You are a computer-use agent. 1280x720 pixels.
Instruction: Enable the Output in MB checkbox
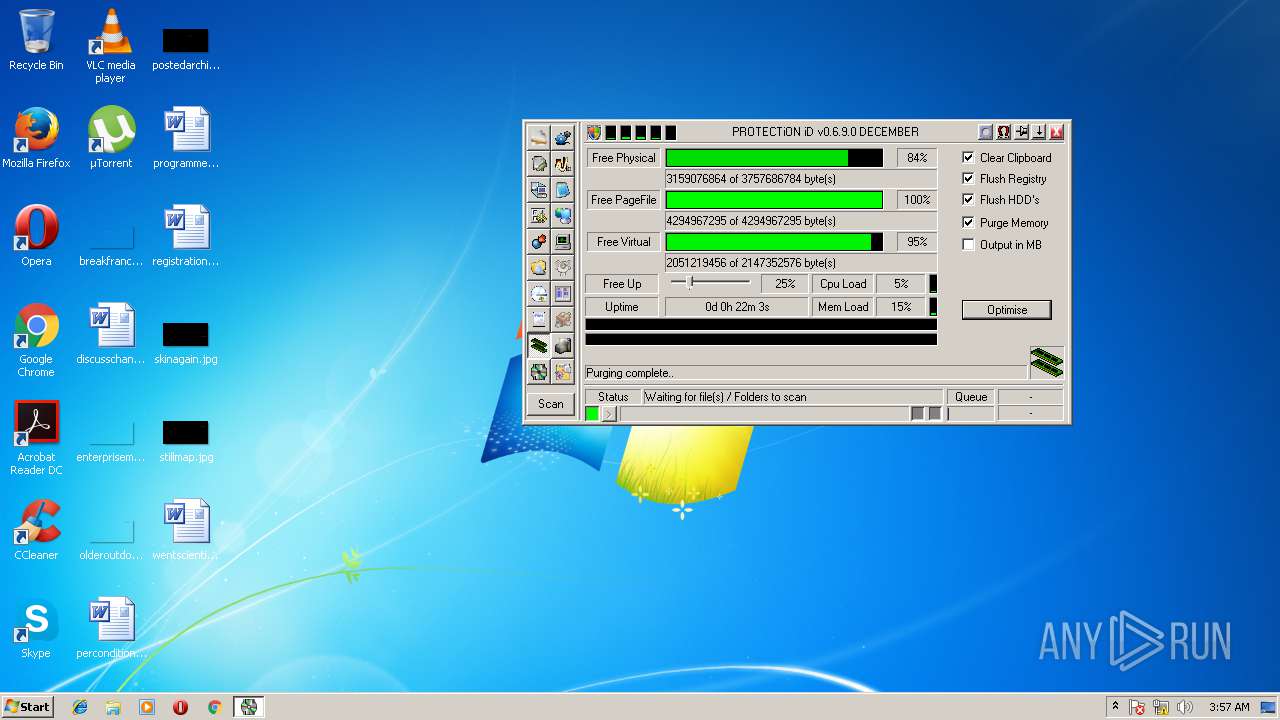pos(968,244)
